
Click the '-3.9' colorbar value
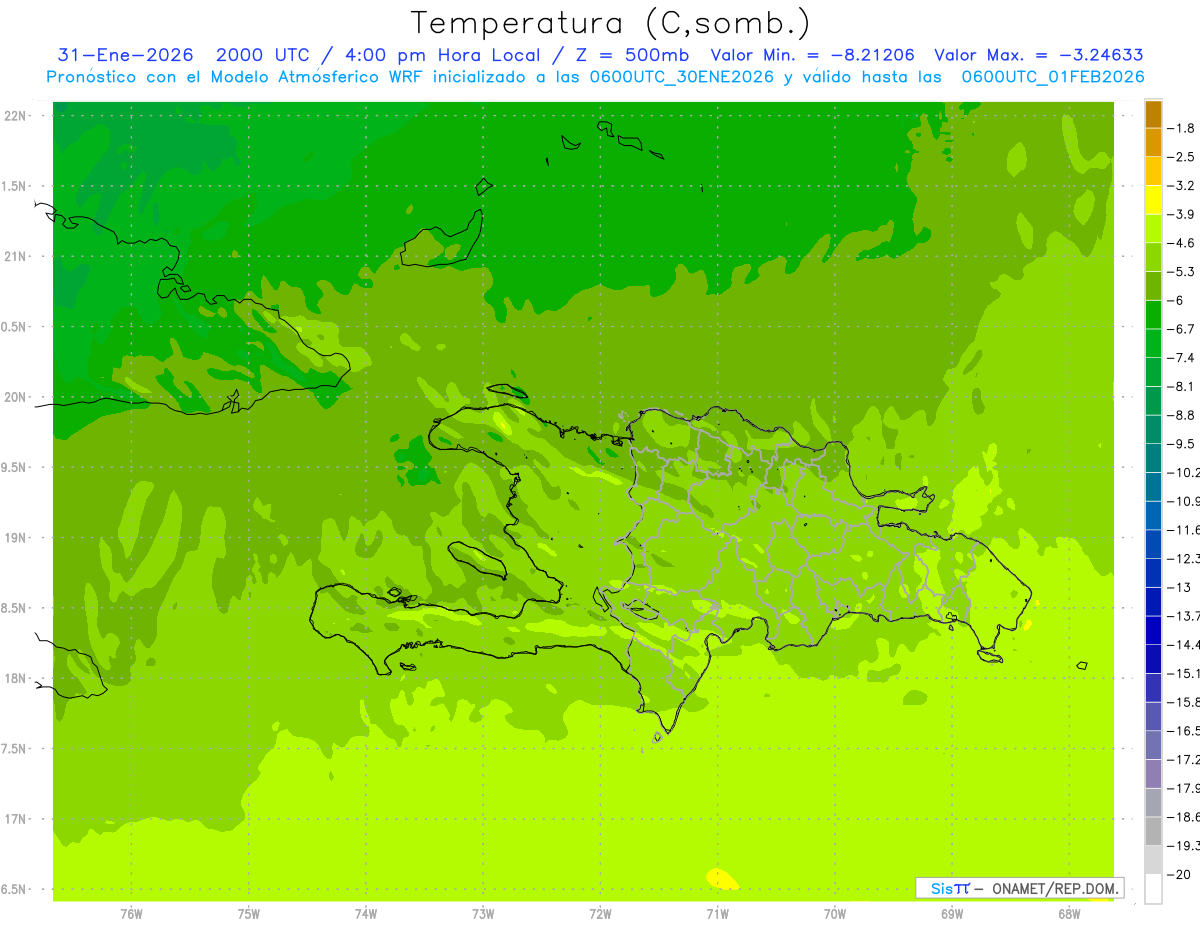(x=1181, y=214)
